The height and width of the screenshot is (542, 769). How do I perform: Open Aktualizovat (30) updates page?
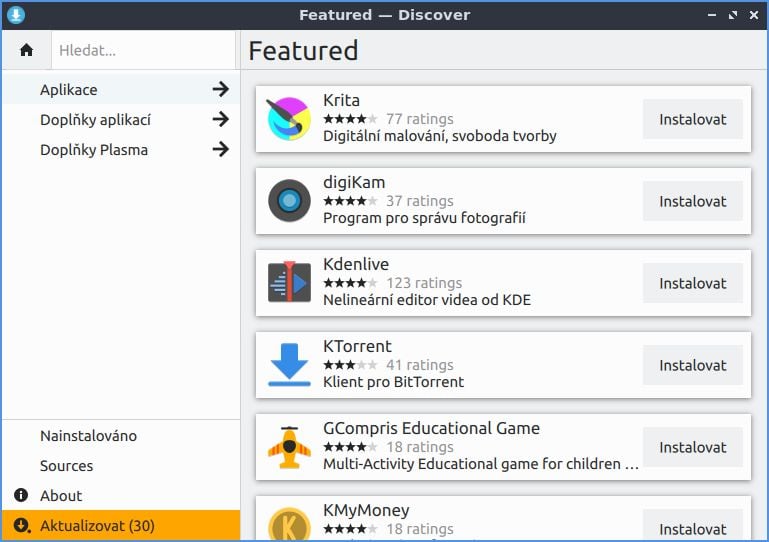(121, 525)
